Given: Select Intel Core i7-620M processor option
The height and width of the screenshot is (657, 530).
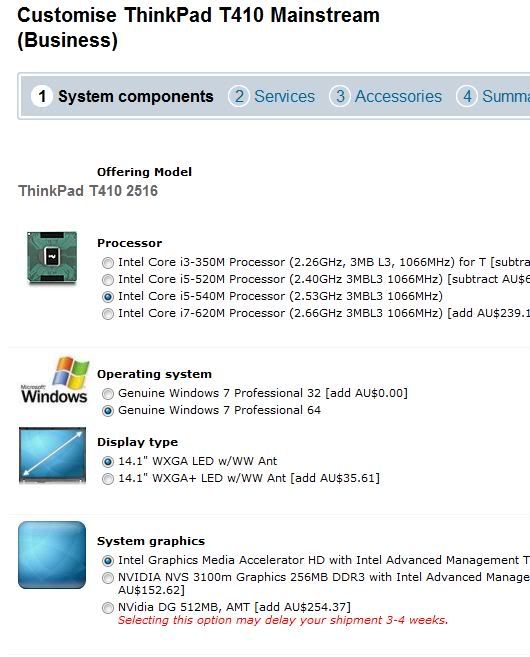Looking at the screenshot, I should [108, 314].
